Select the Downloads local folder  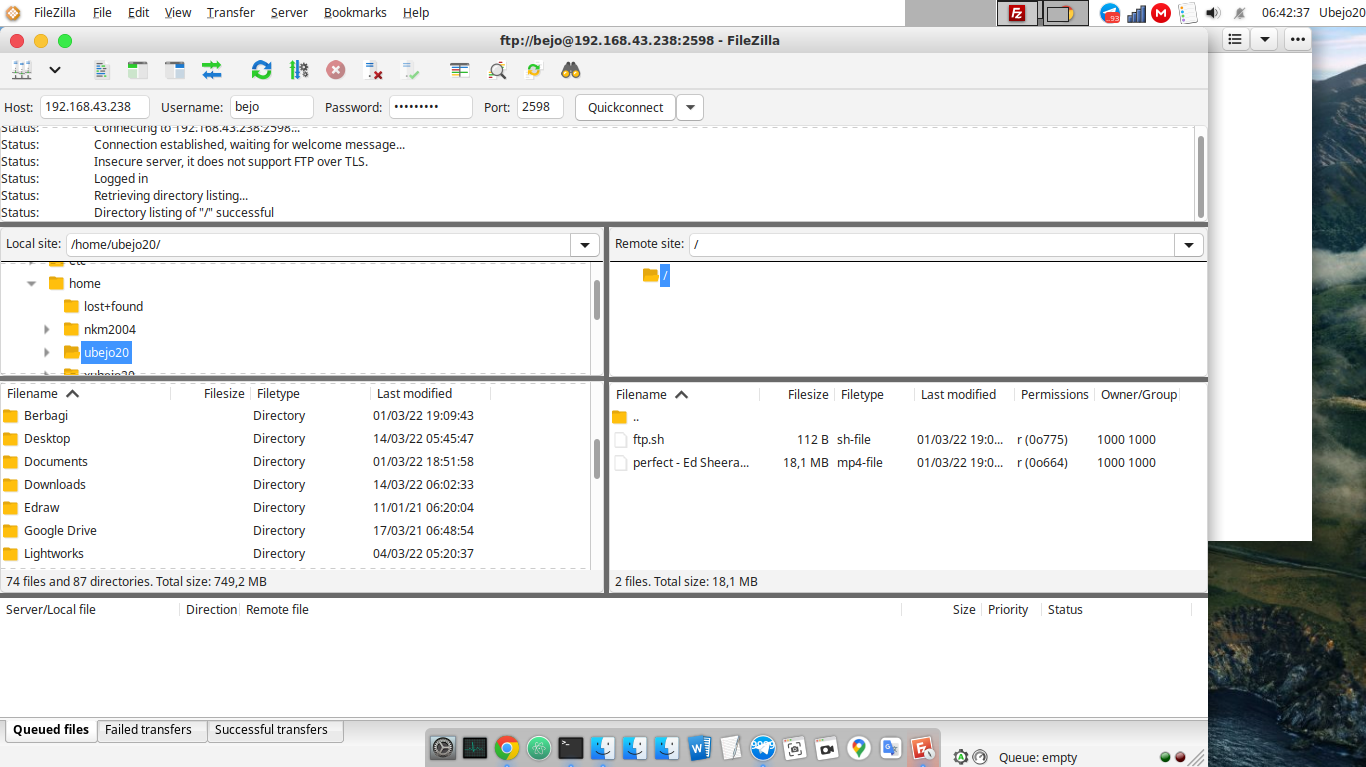pos(55,485)
